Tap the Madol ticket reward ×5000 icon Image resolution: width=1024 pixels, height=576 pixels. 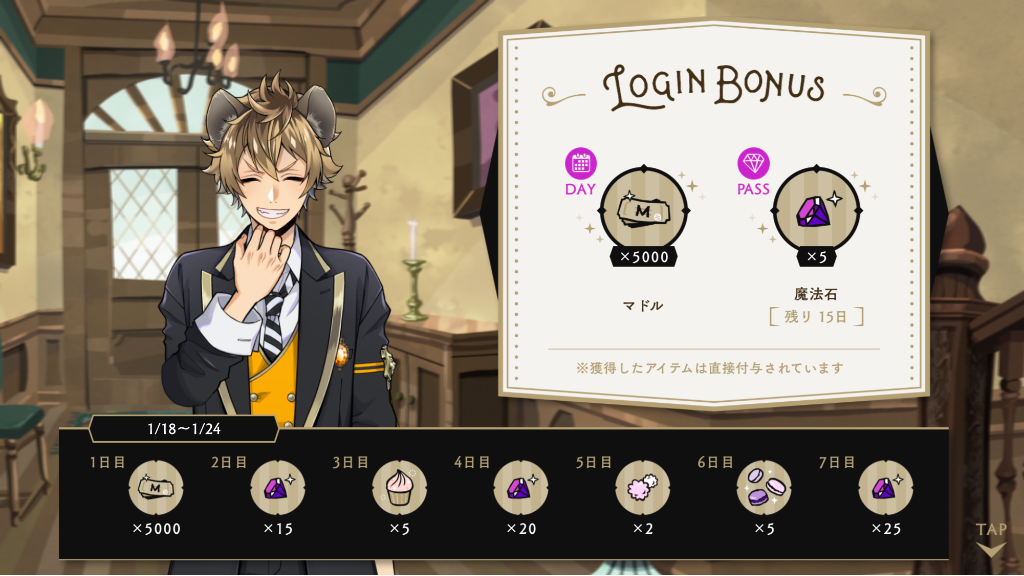tap(644, 210)
